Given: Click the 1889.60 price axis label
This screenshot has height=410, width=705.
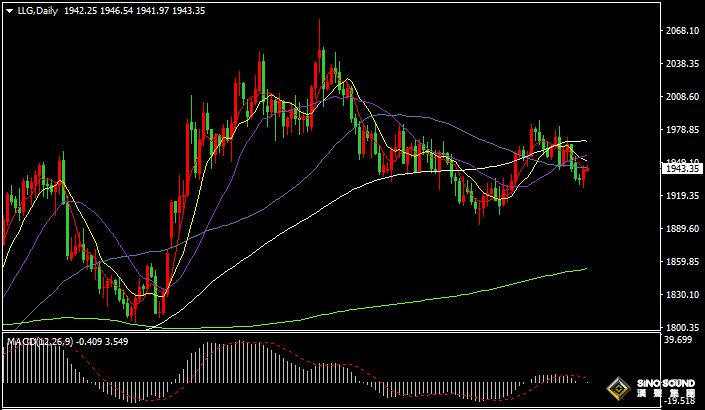Looking at the screenshot, I should click(x=682, y=229).
